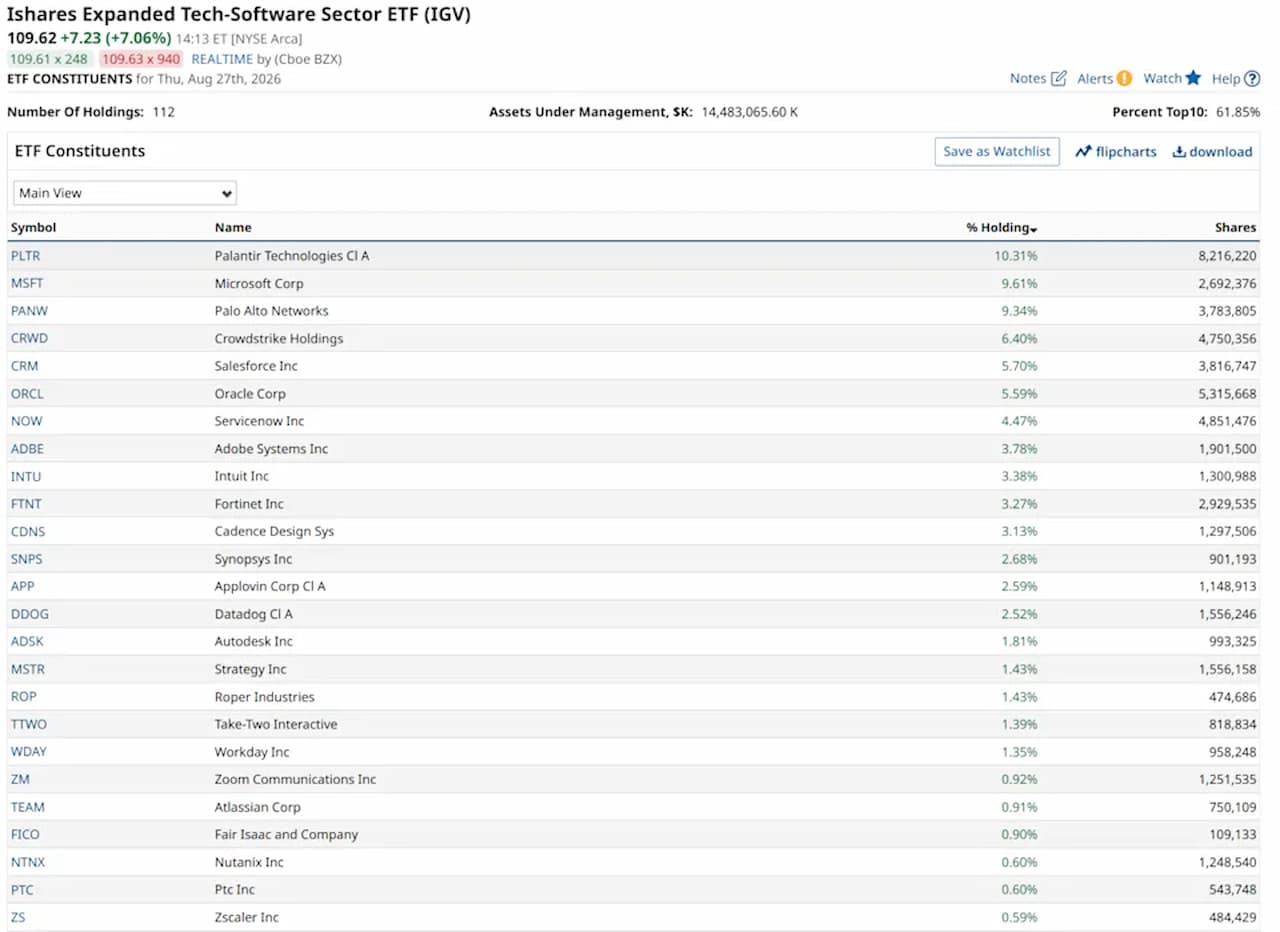Open the SNPS symbol link
Screen dimensions: 1280x932
pyautogui.click(x=27, y=559)
